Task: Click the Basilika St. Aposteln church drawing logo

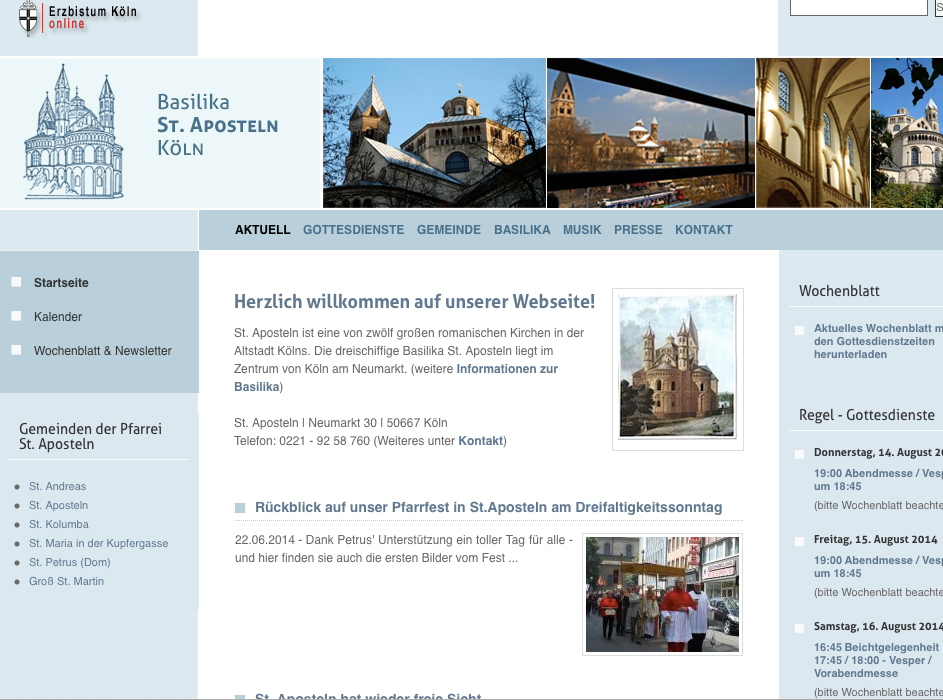Action: coord(73,132)
